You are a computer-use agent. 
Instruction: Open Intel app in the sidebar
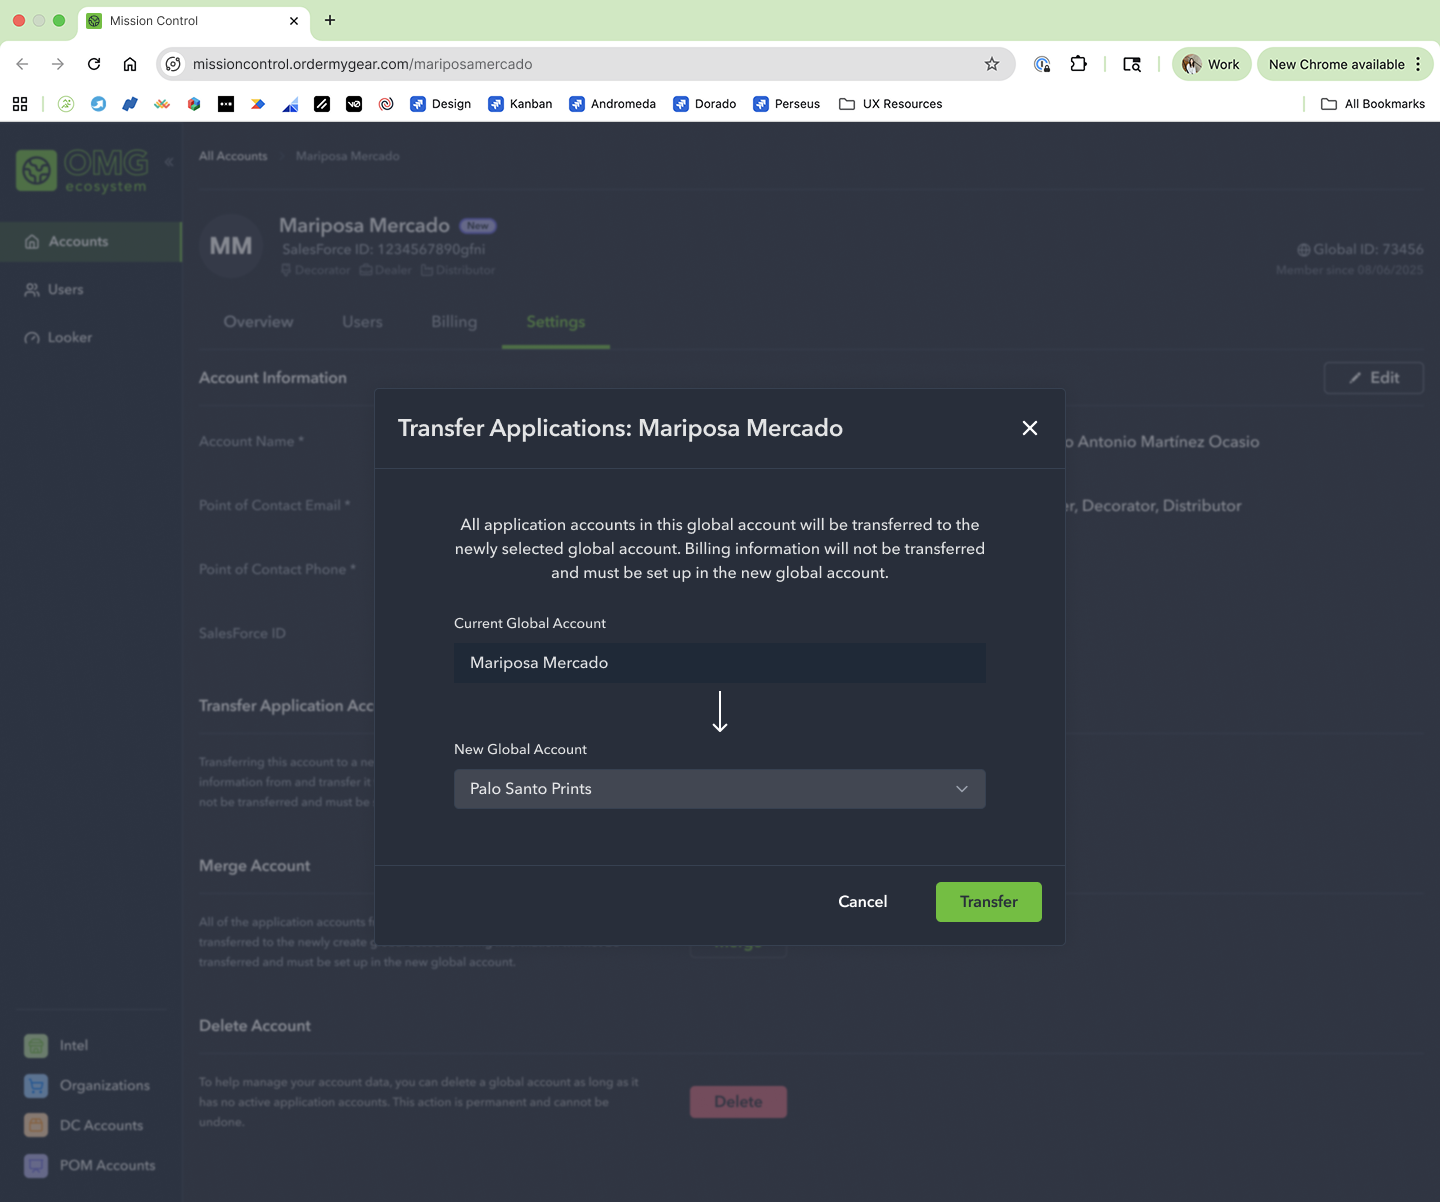click(x=56, y=1046)
